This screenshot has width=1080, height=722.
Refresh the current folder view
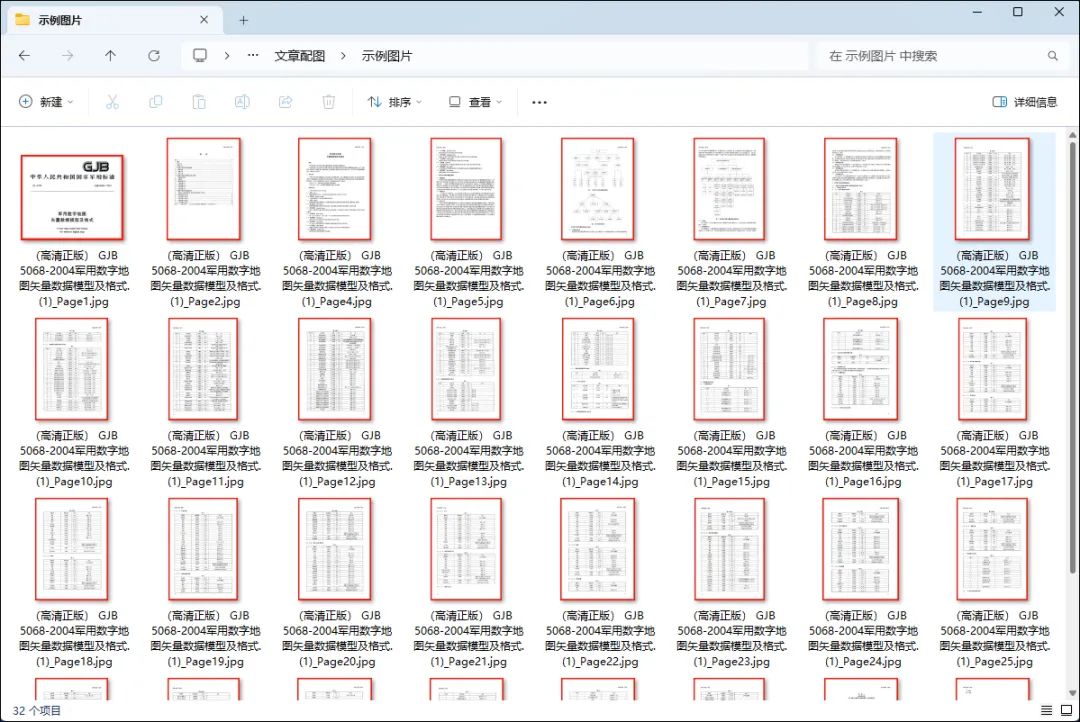coord(154,56)
